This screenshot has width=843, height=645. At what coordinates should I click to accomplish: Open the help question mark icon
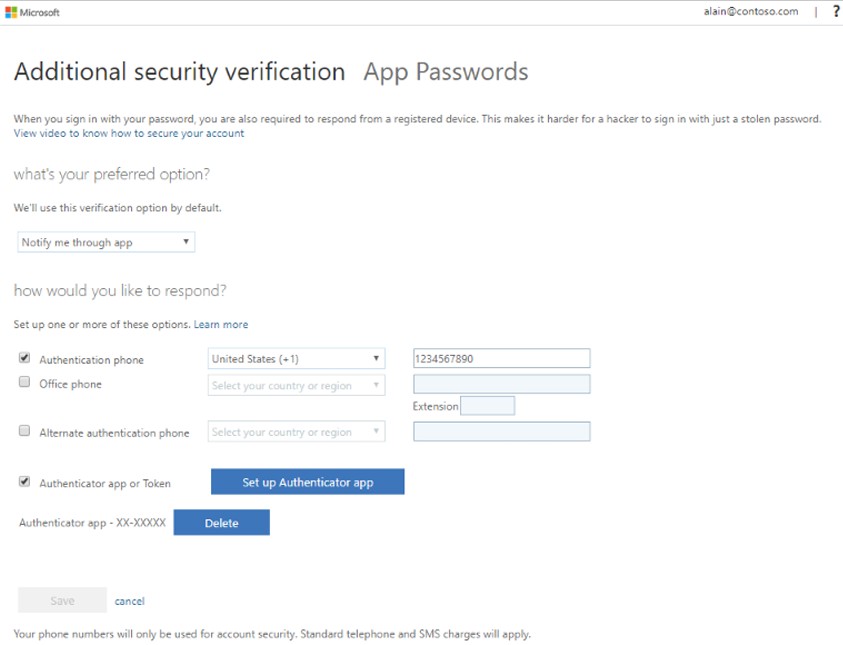835,12
